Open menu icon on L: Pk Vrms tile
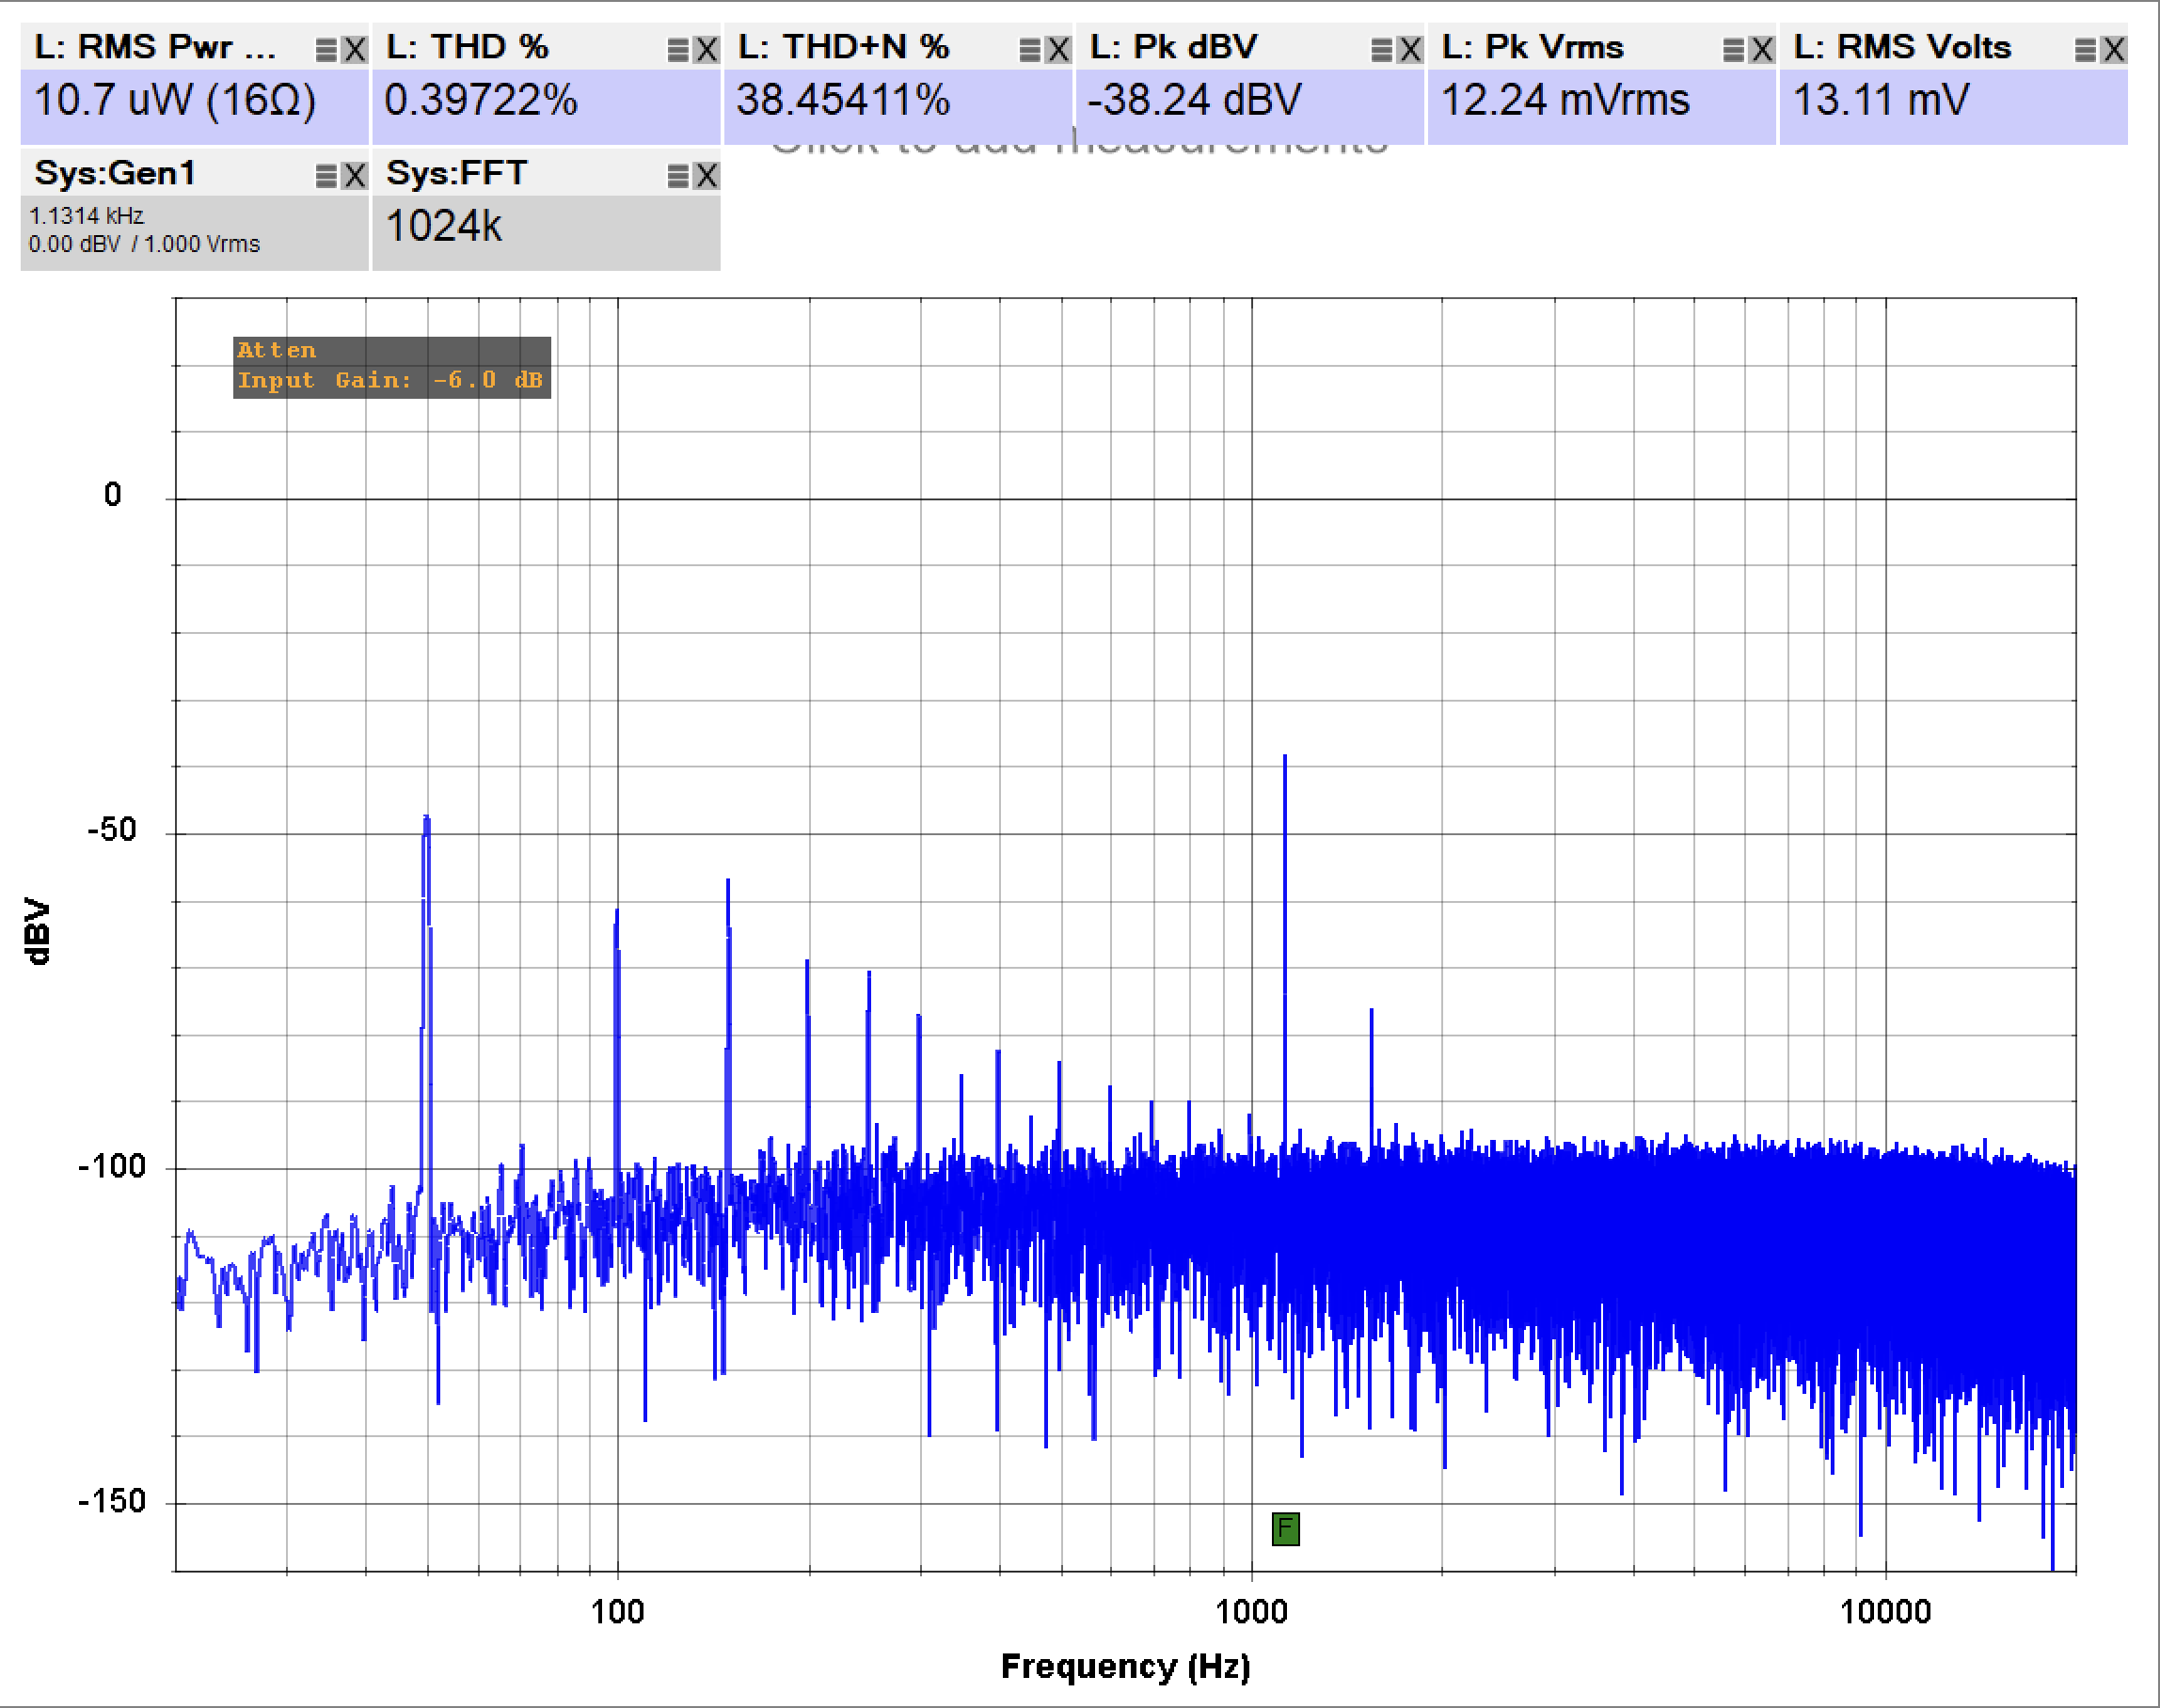The image size is (2160, 1708). tap(1734, 49)
